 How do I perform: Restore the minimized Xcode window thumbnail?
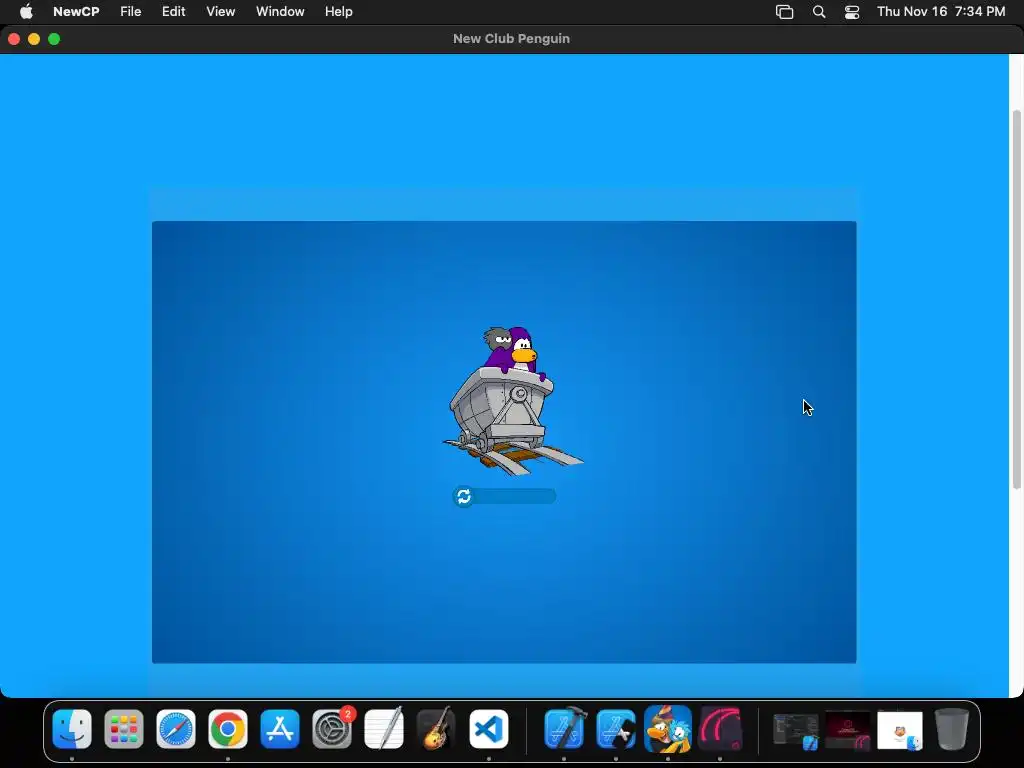tap(796, 731)
